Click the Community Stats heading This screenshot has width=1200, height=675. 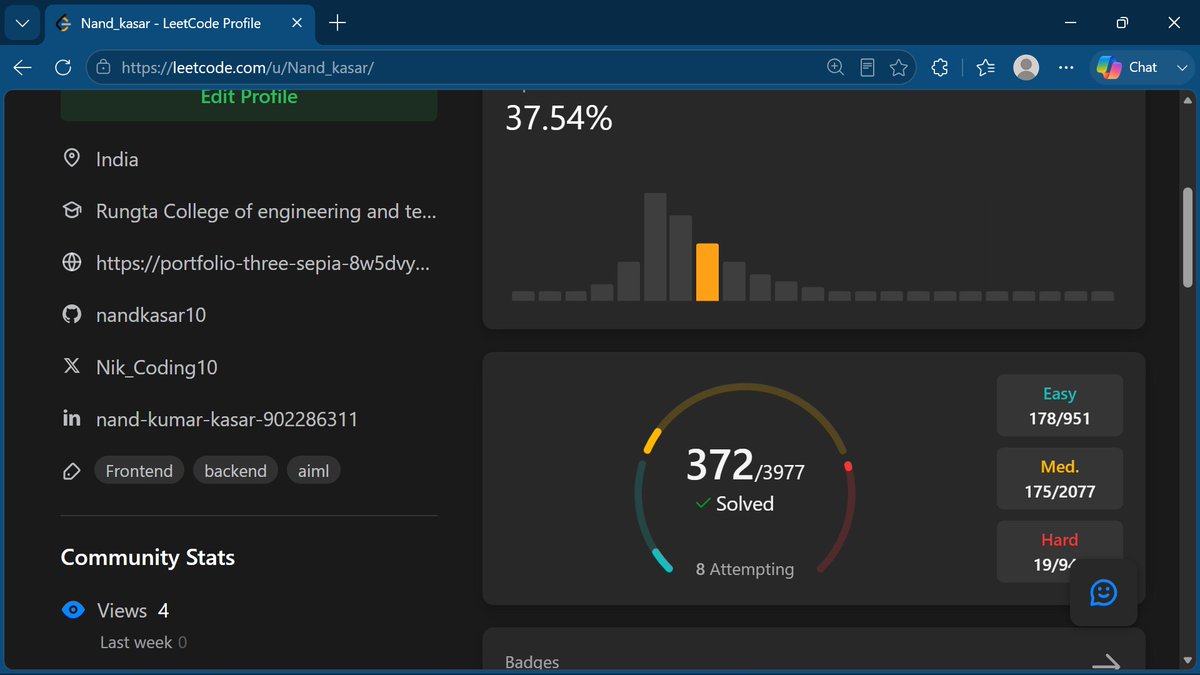pos(148,557)
